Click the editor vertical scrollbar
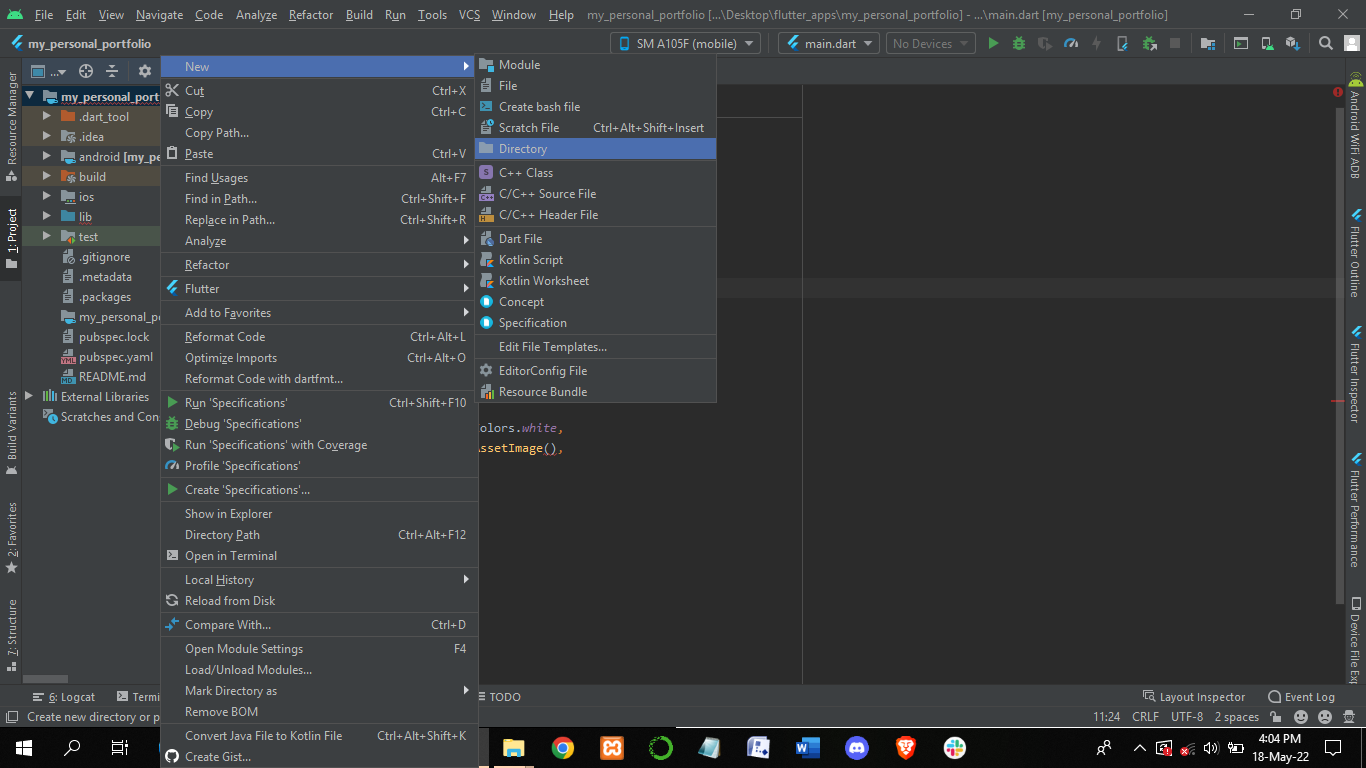This screenshot has width=1366, height=768. click(1339, 354)
